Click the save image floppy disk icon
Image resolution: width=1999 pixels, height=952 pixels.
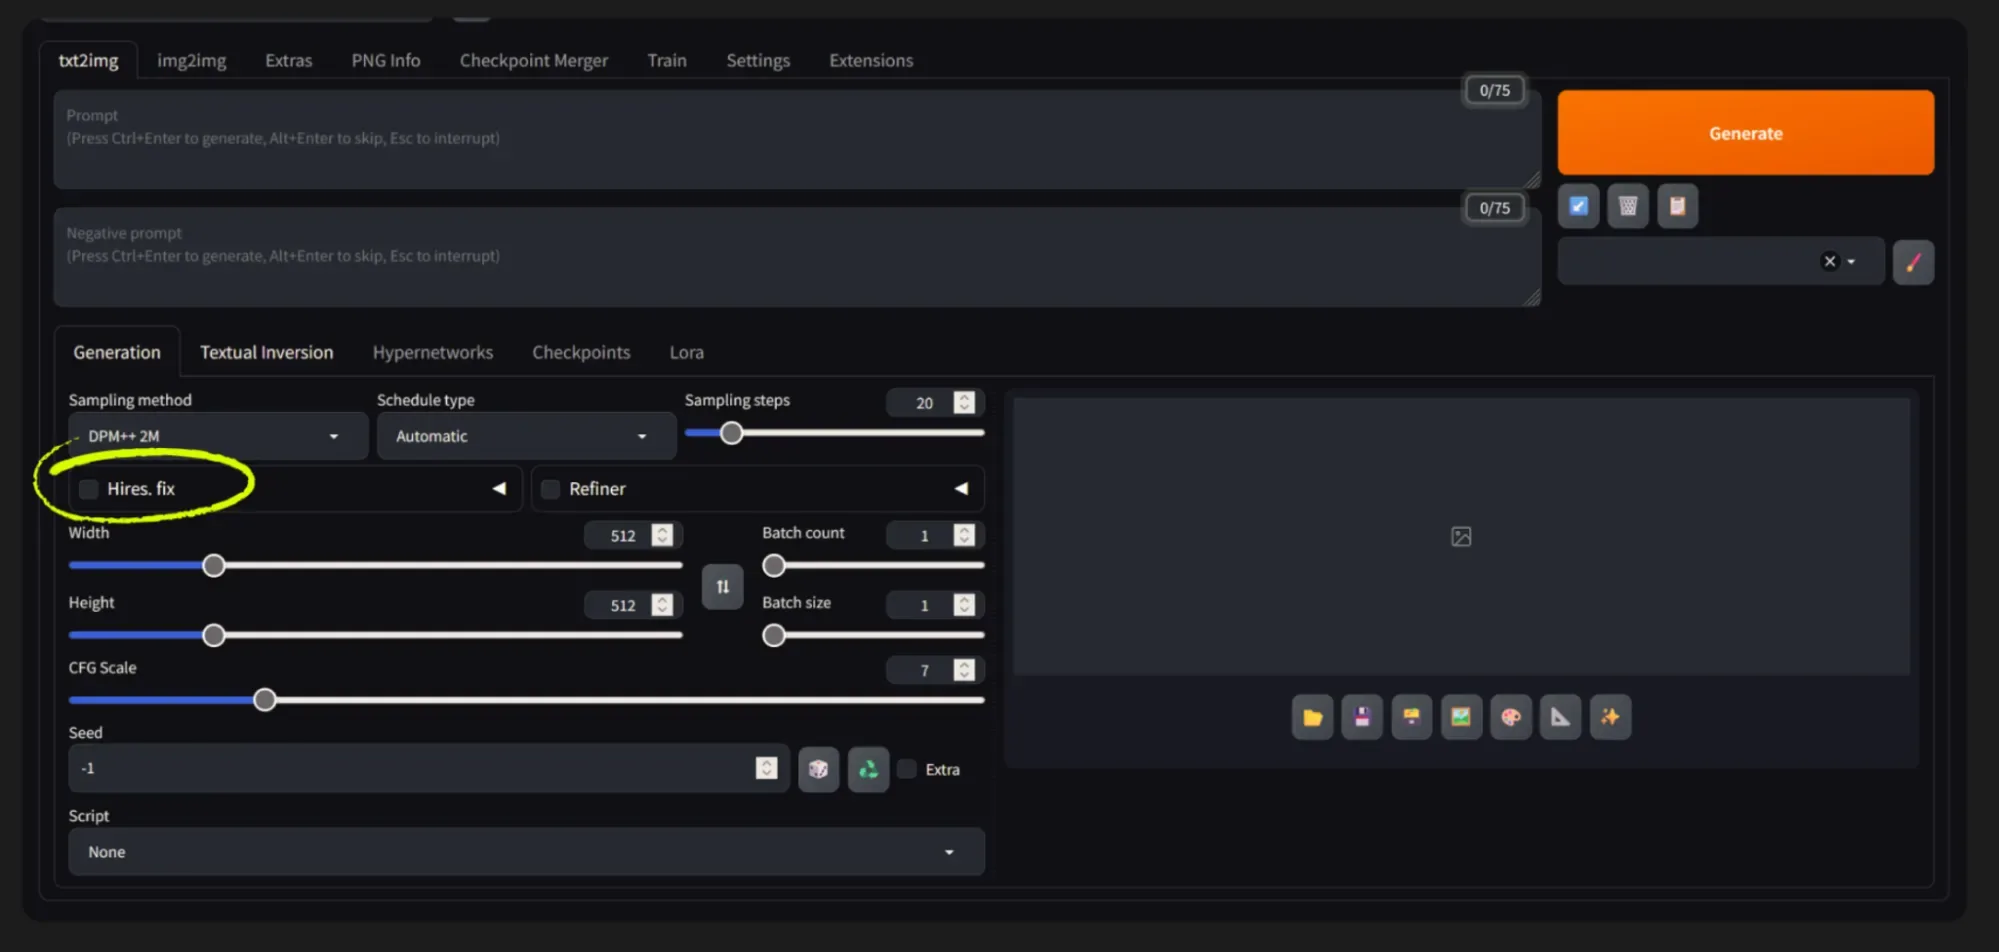(x=1362, y=717)
